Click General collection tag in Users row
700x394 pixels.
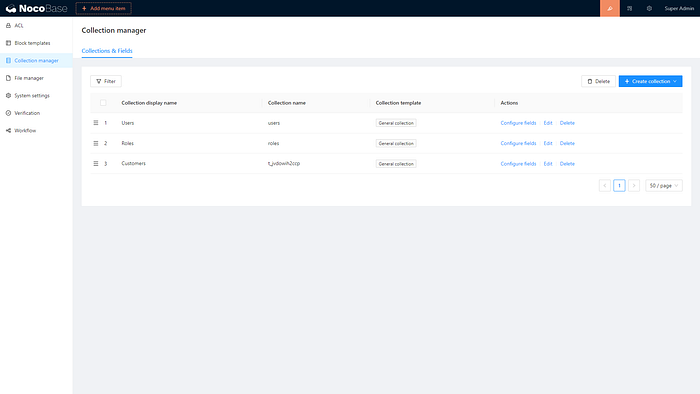396,123
